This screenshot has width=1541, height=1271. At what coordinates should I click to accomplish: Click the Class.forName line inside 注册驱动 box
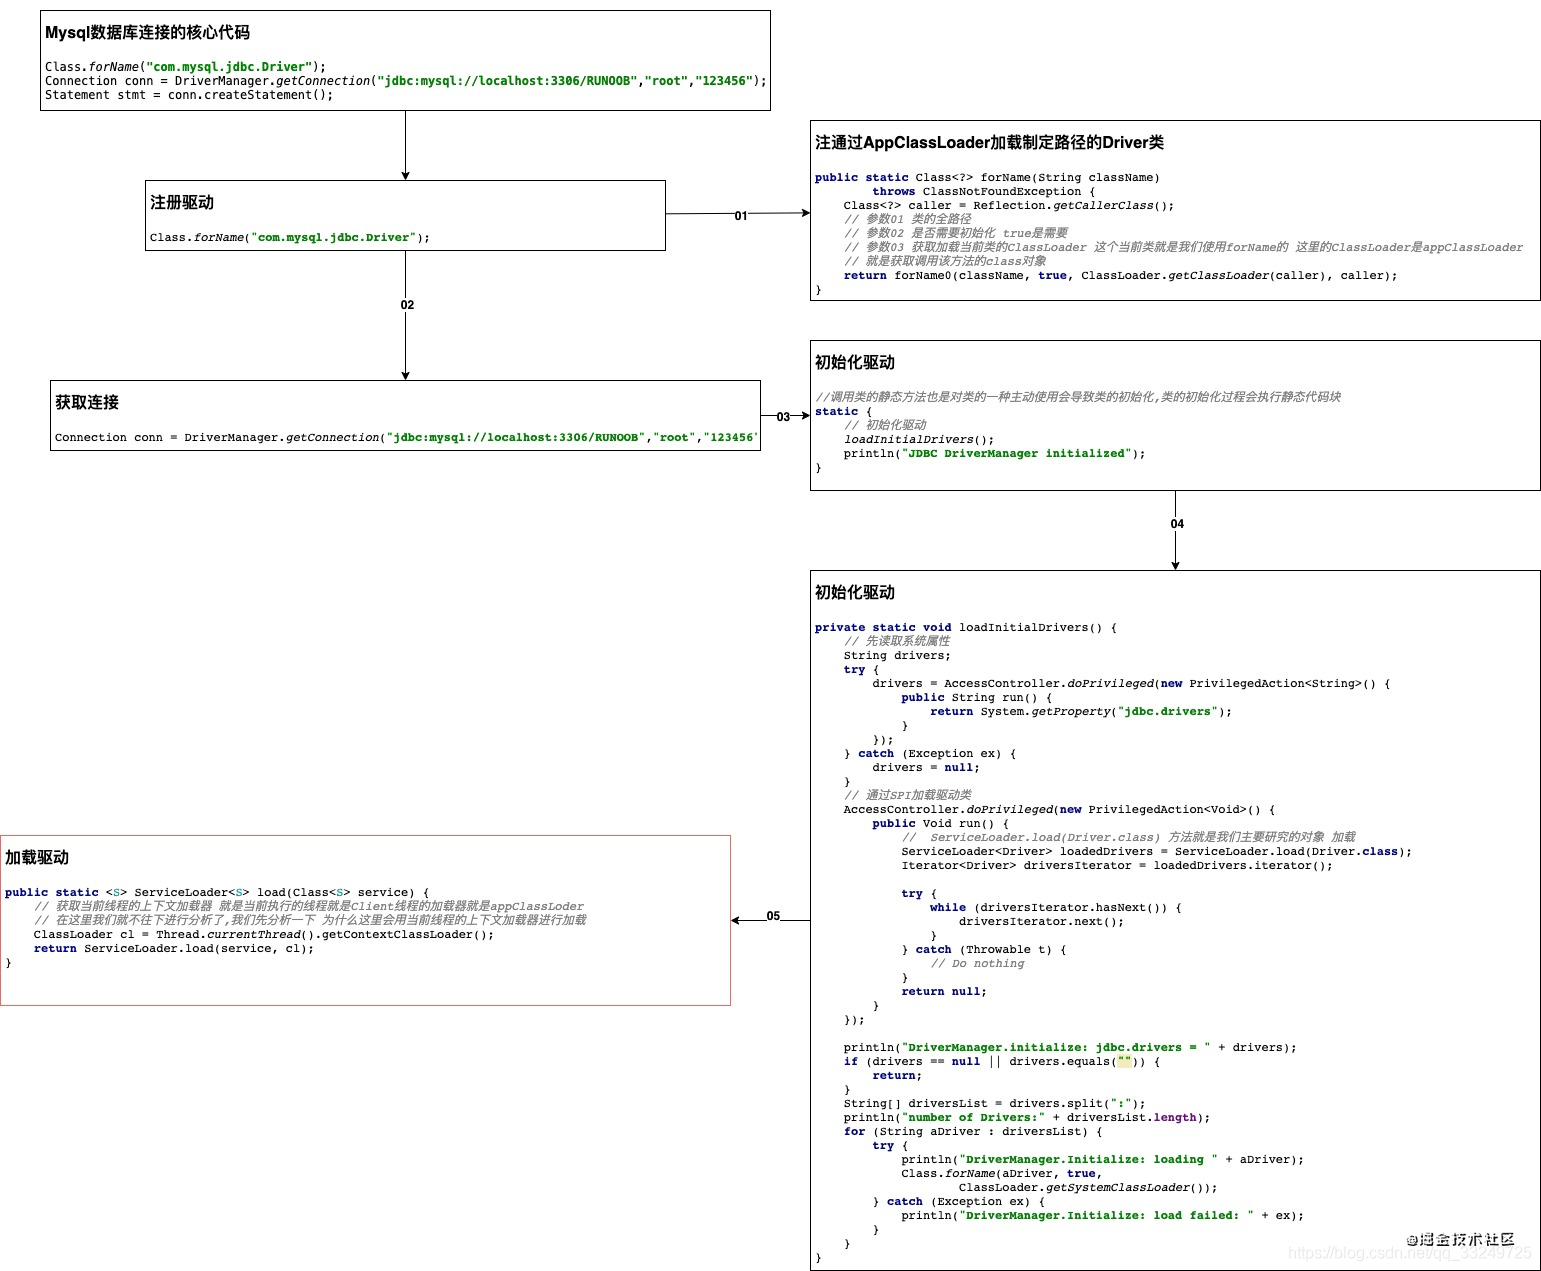[290, 237]
